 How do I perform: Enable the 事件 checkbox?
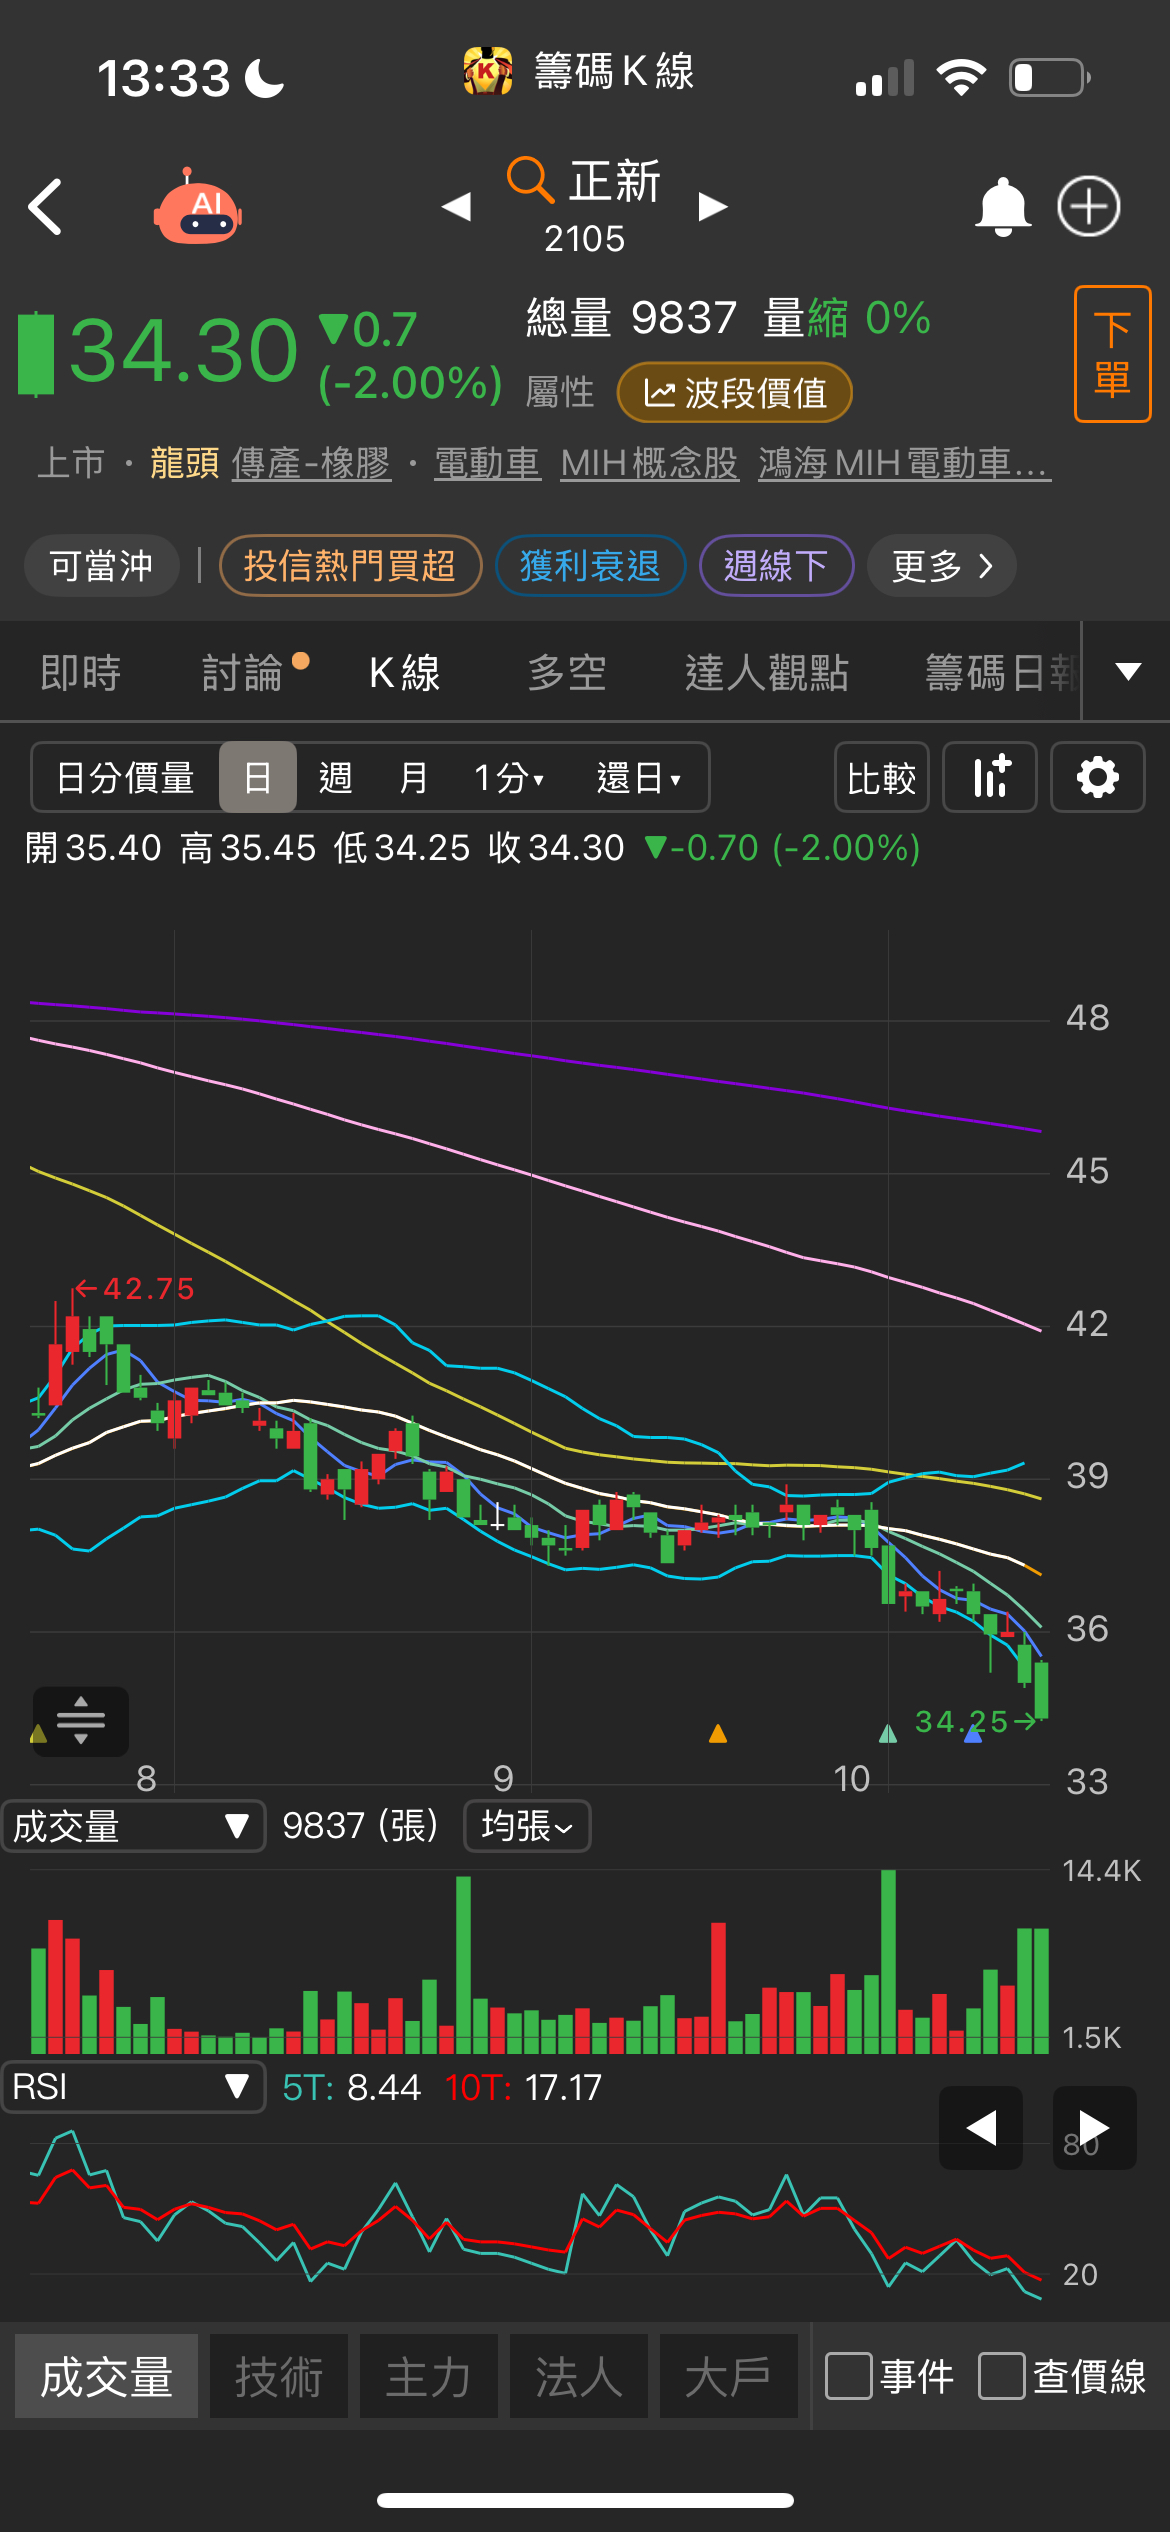coord(848,2376)
